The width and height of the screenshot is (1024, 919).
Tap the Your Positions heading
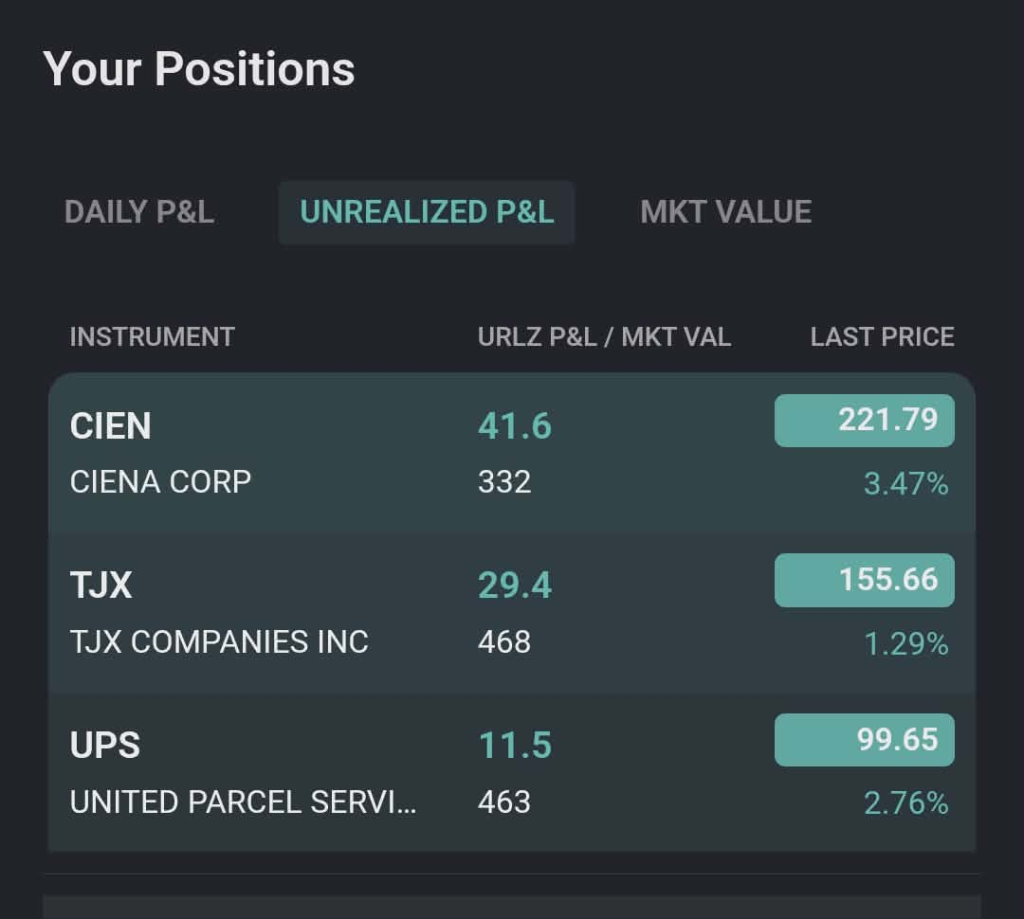coord(199,70)
